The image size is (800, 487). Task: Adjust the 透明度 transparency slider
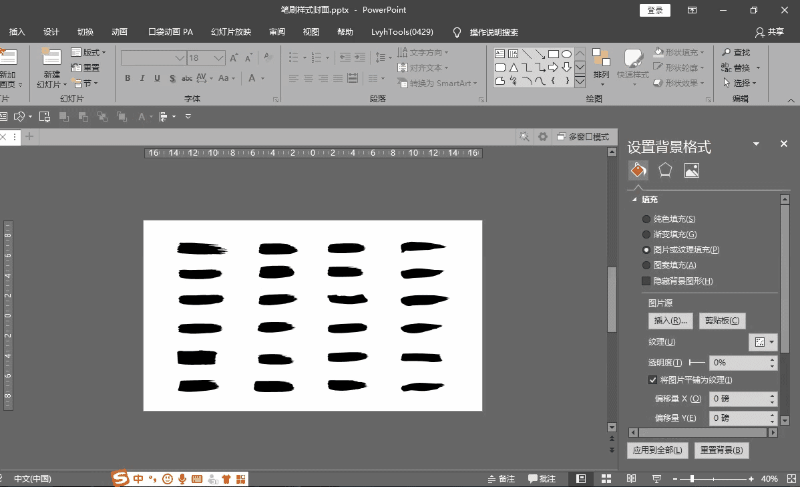pos(696,363)
